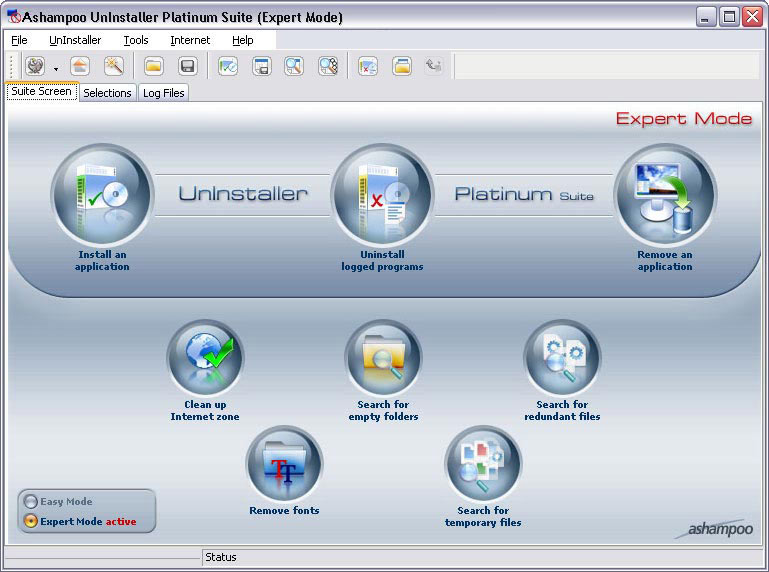Click the toolbar drag grip handle
Viewport: 769px width, 572px height.
click(12, 66)
